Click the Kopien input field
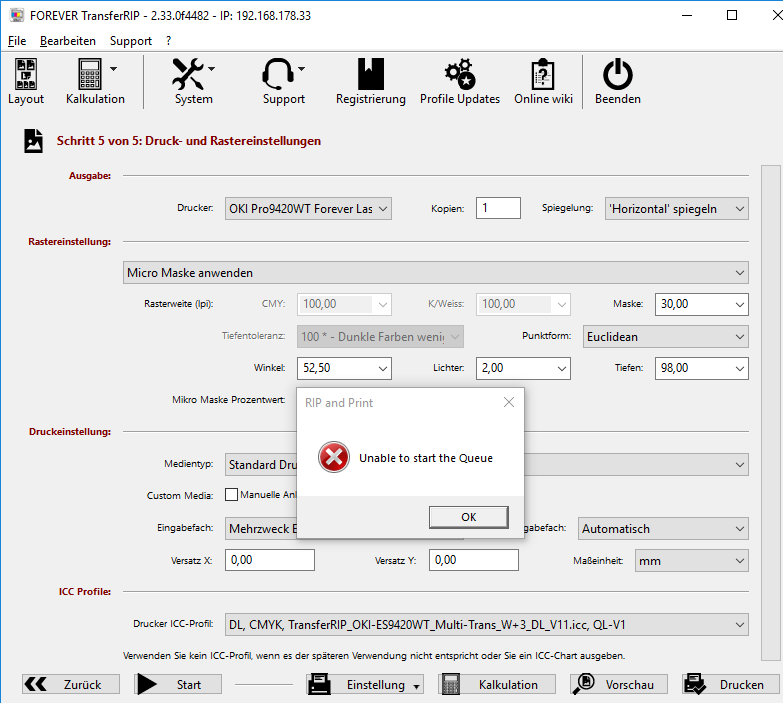 [498, 208]
